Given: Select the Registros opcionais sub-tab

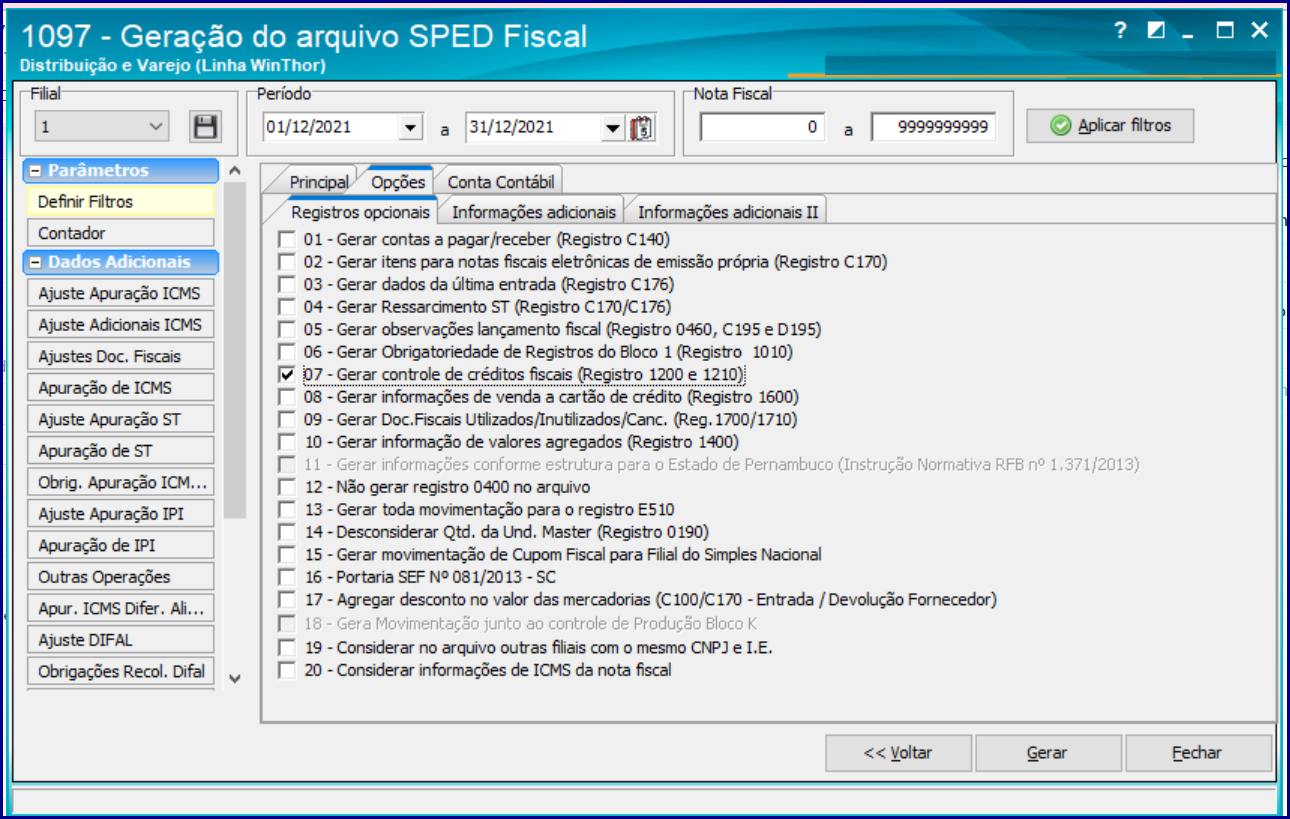Looking at the screenshot, I should (360, 212).
